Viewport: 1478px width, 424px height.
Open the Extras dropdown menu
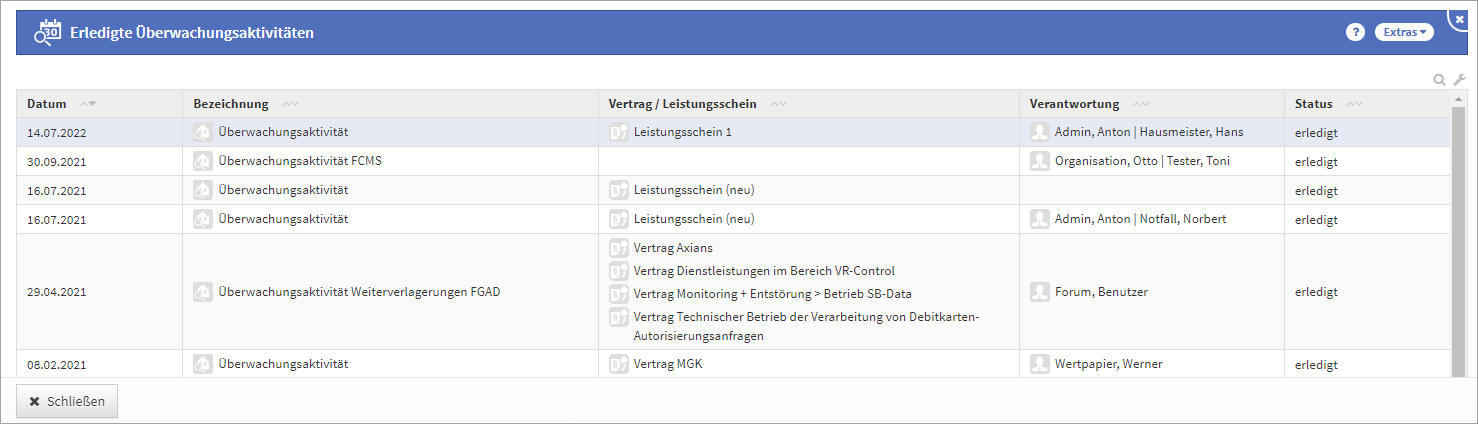1403,32
